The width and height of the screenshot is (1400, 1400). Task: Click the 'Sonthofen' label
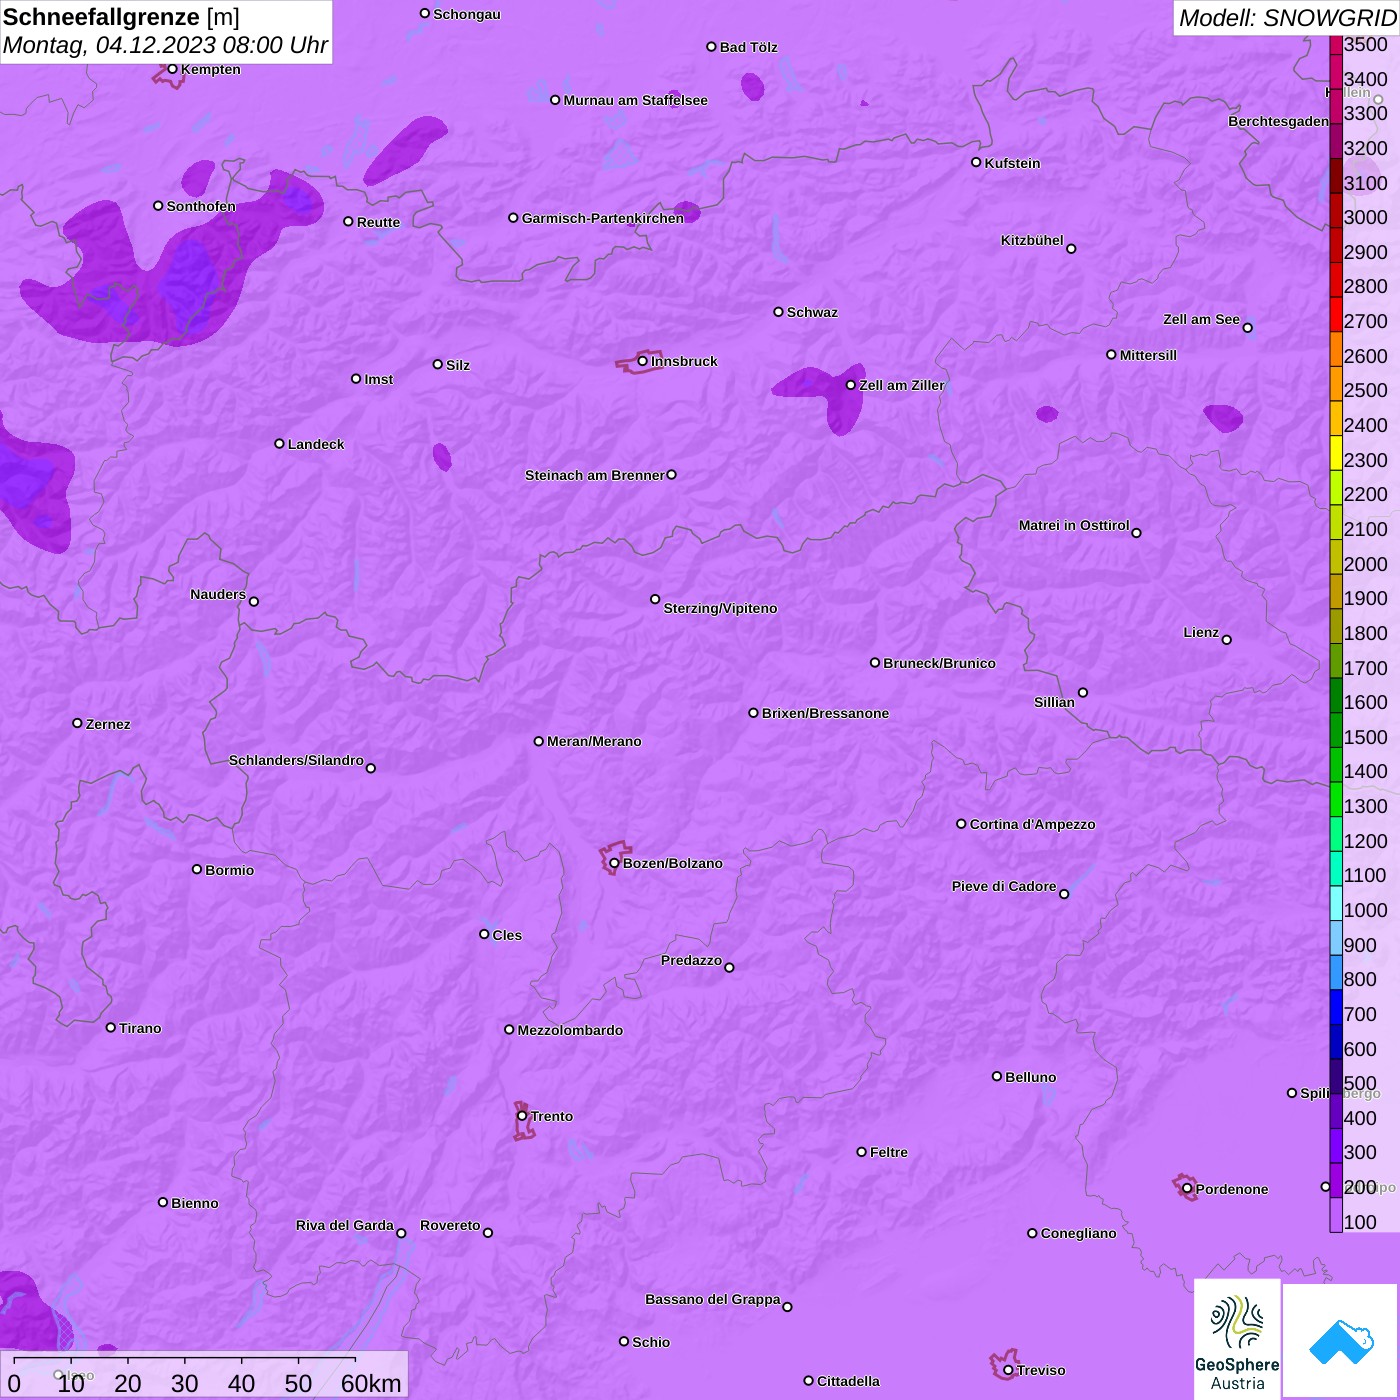[x=201, y=206]
